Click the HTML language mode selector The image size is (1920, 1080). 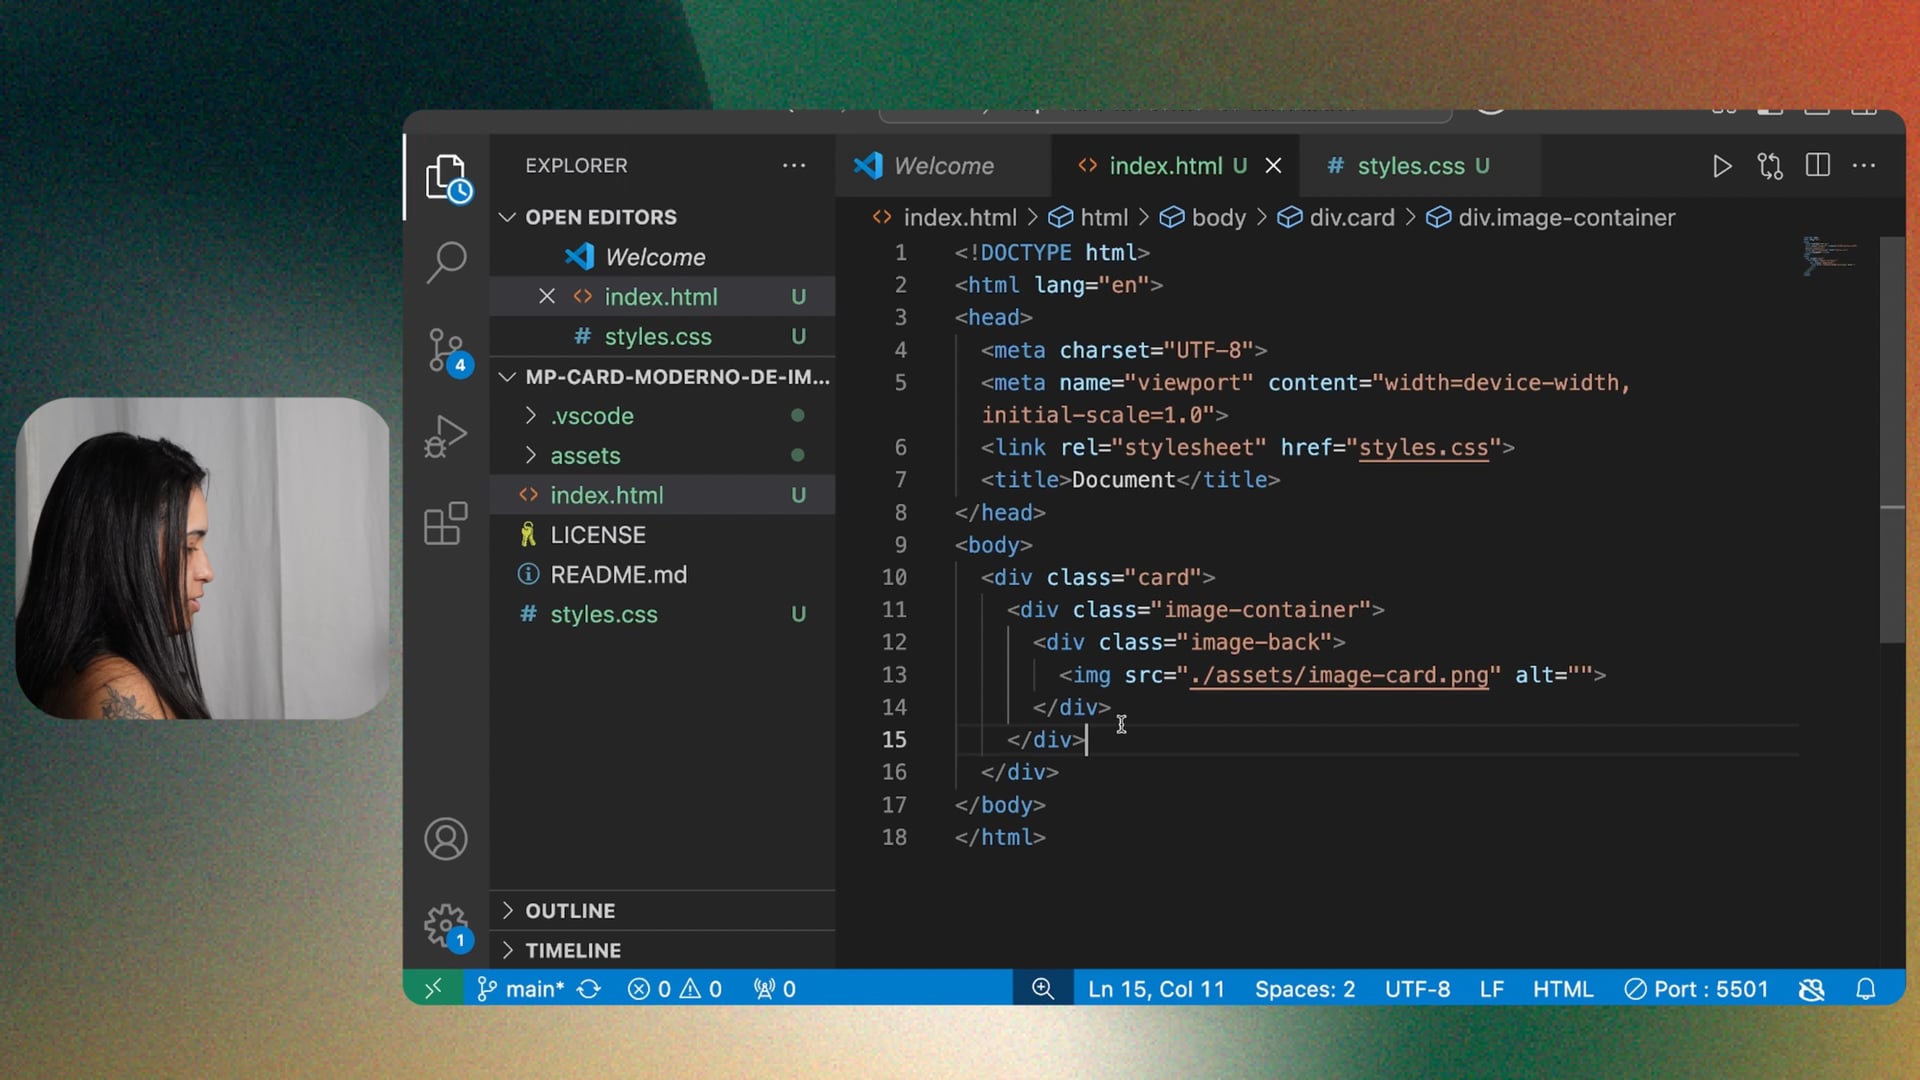tap(1562, 989)
